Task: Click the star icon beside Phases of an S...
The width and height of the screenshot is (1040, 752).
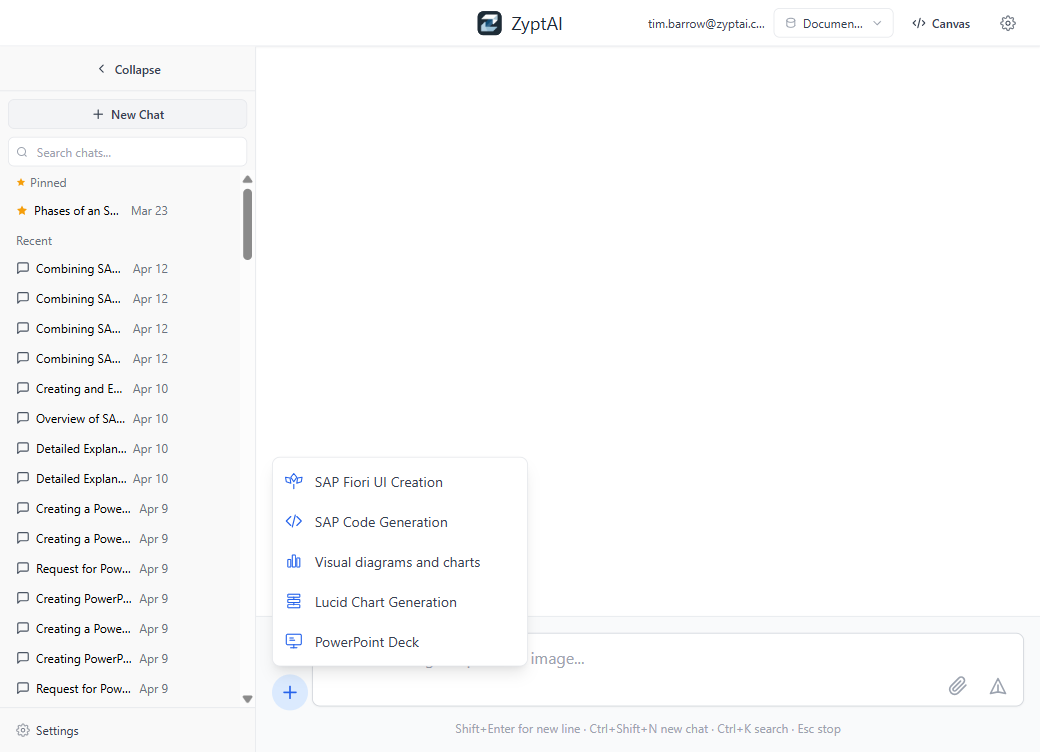Action: click(x=22, y=211)
